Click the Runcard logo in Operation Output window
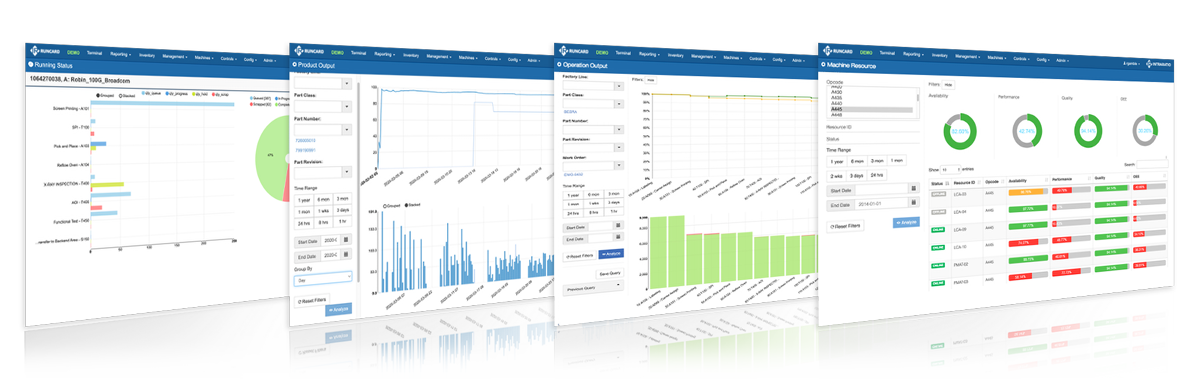The width and height of the screenshot is (1200, 384). 572,50
